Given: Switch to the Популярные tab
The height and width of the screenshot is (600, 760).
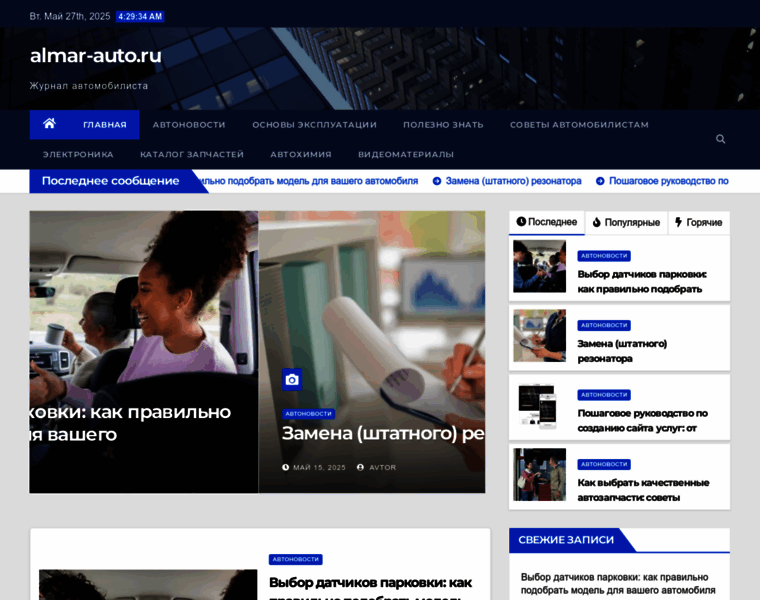Looking at the screenshot, I should tap(626, 222).
